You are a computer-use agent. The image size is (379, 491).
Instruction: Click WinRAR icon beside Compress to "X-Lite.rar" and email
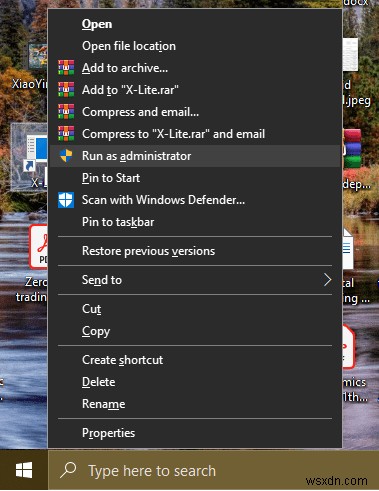pyautogui.click(x=66, y=134)
